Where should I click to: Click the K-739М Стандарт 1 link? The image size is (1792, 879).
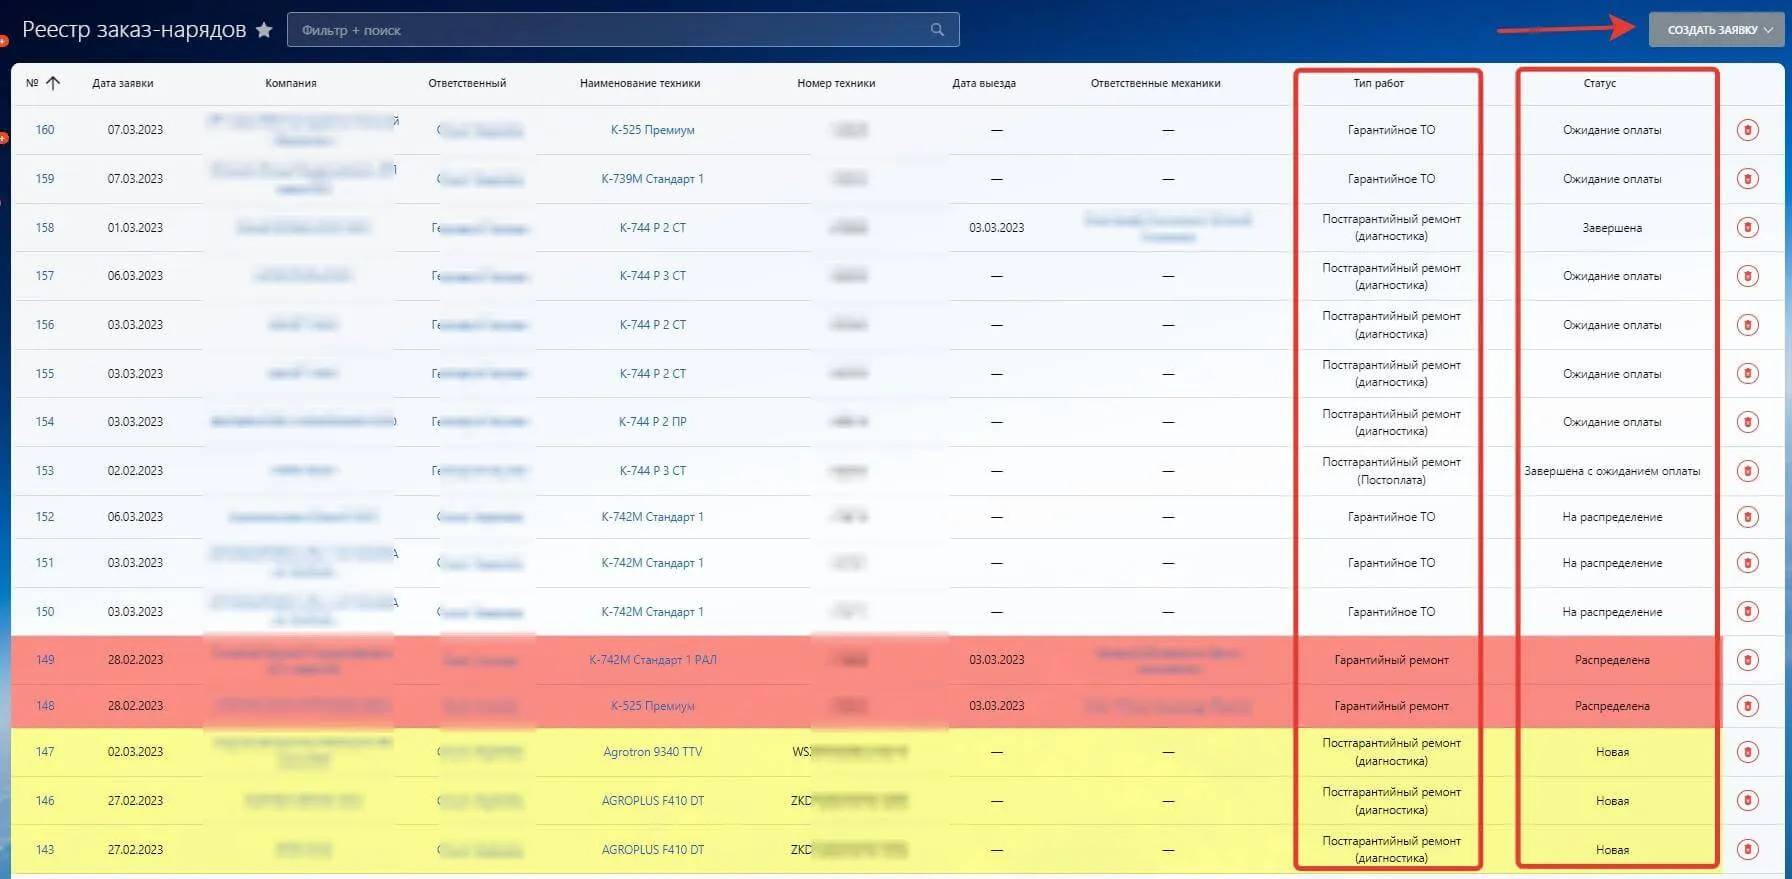652,179
